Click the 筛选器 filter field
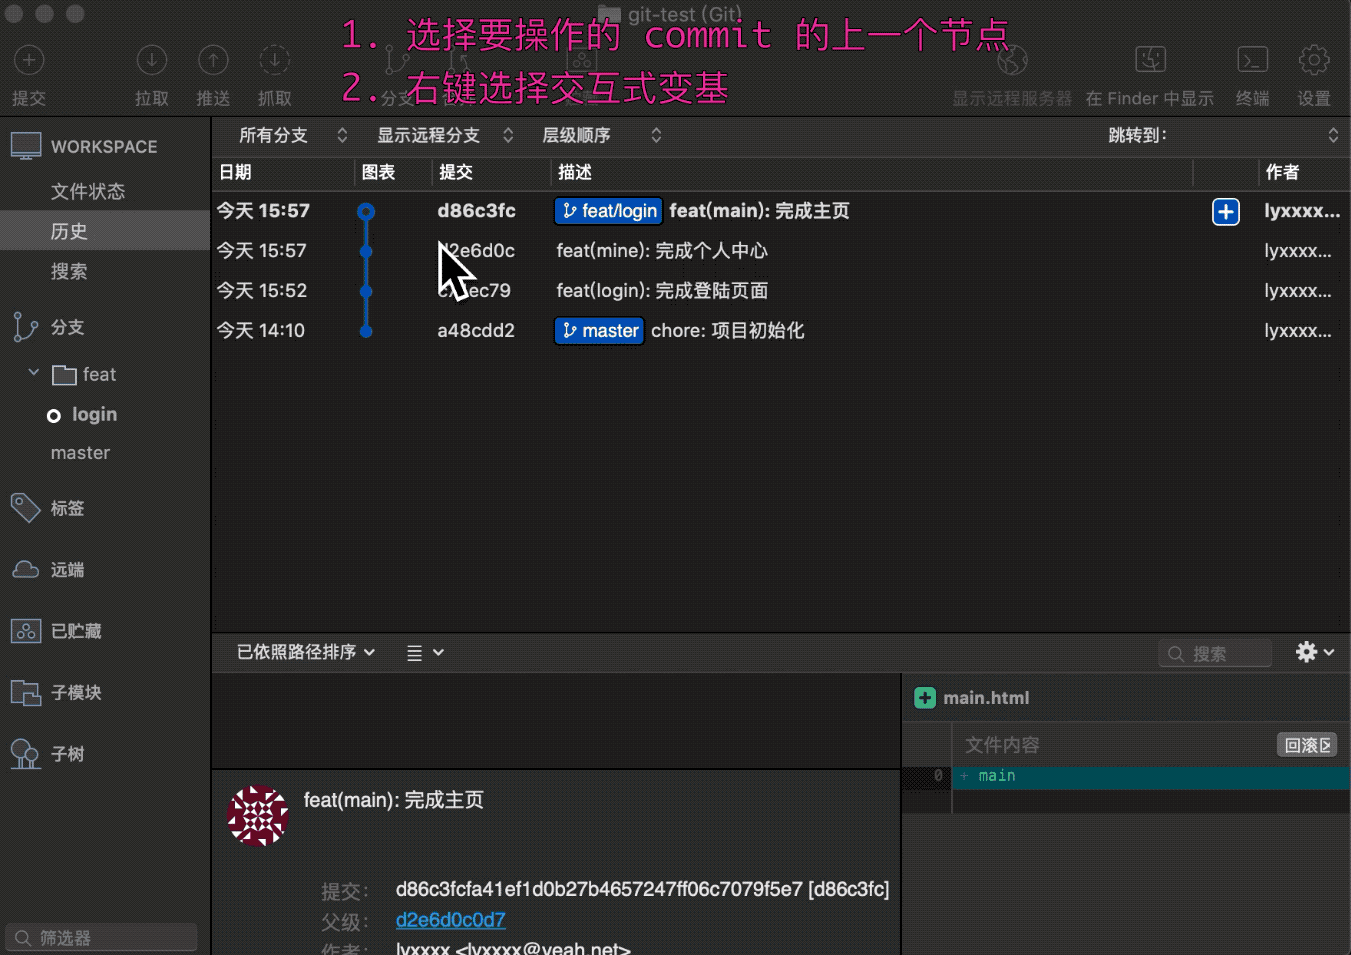This screenshot has width=1351, height=955. pos(101,938)
